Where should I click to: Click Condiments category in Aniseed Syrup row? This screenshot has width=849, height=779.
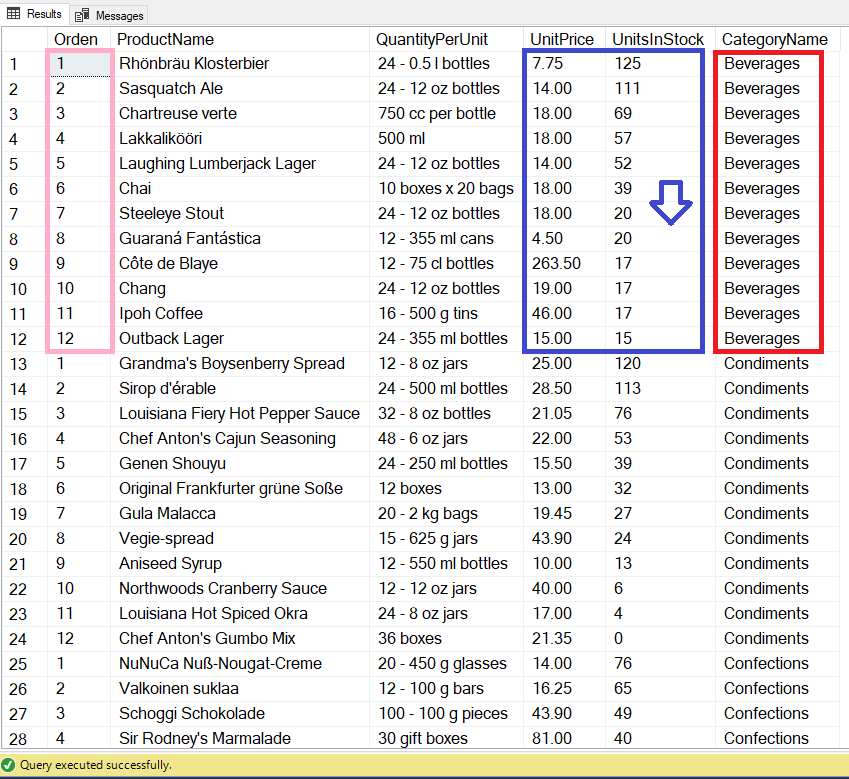tap(778, 564)
